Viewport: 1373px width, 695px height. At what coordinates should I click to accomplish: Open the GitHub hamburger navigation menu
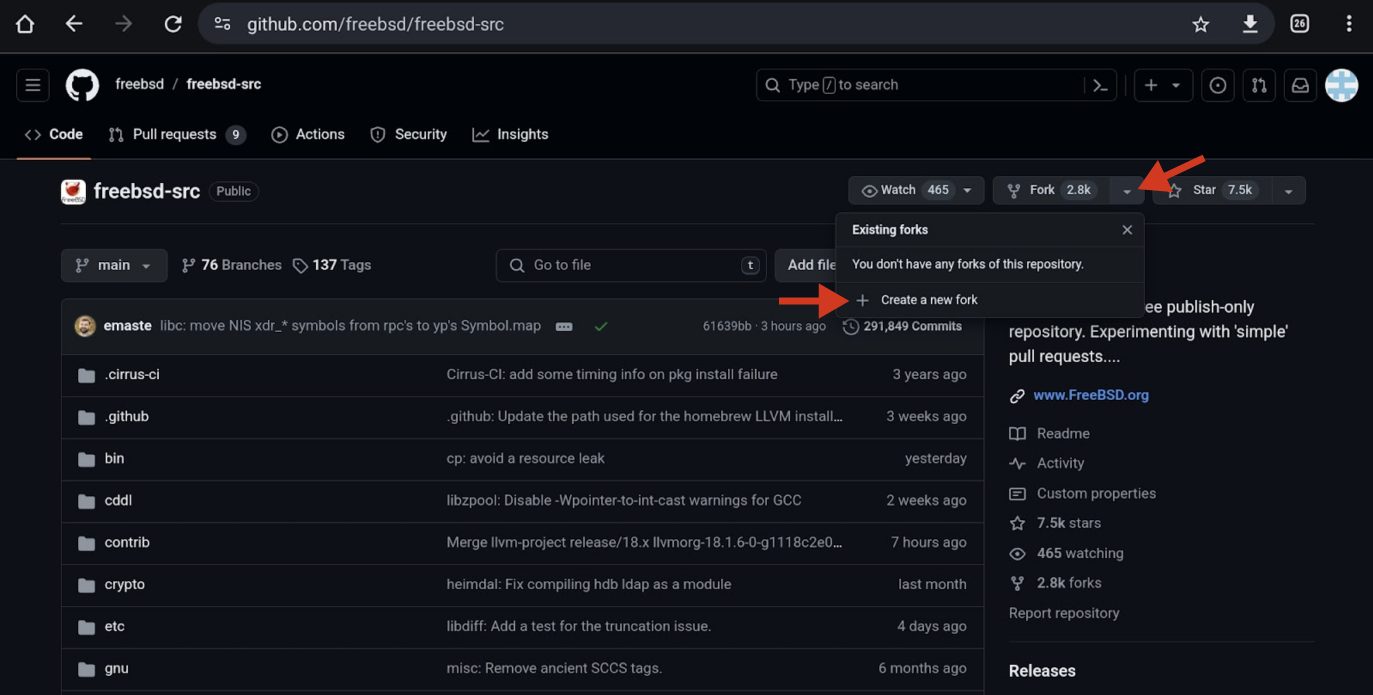(x=33, y=85)
